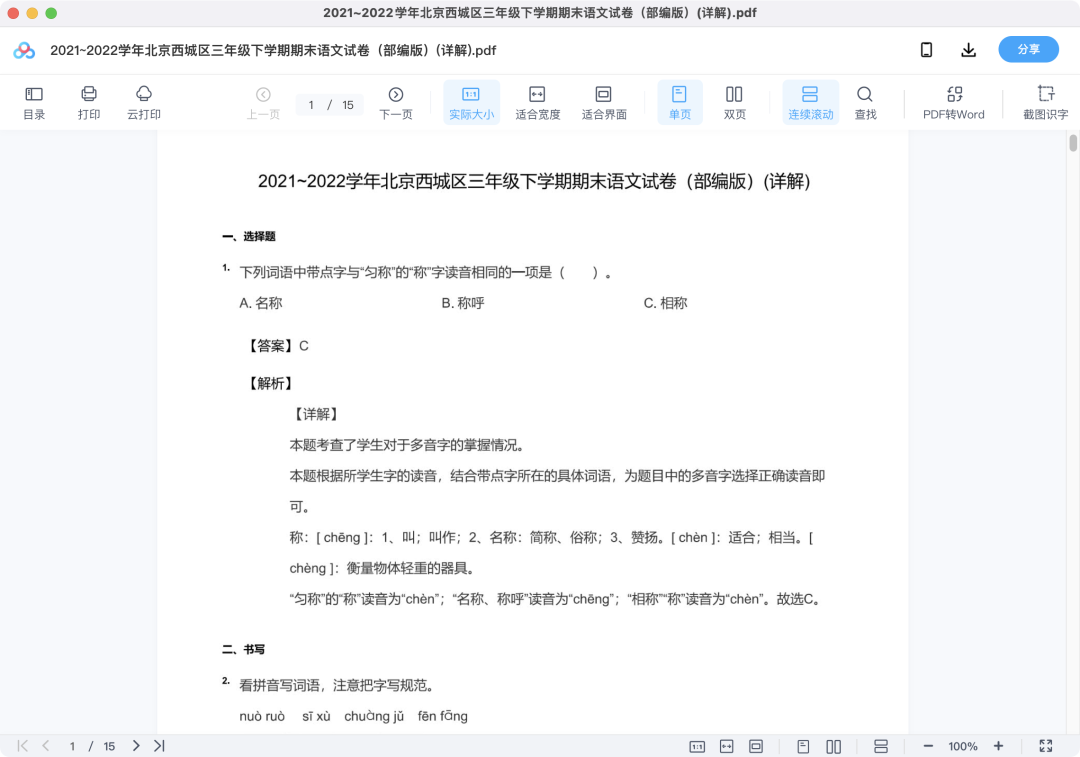This screenshot has width=1080, height=757.
Task: Switch to 单页 single page mode
Action: pos(679,103)
